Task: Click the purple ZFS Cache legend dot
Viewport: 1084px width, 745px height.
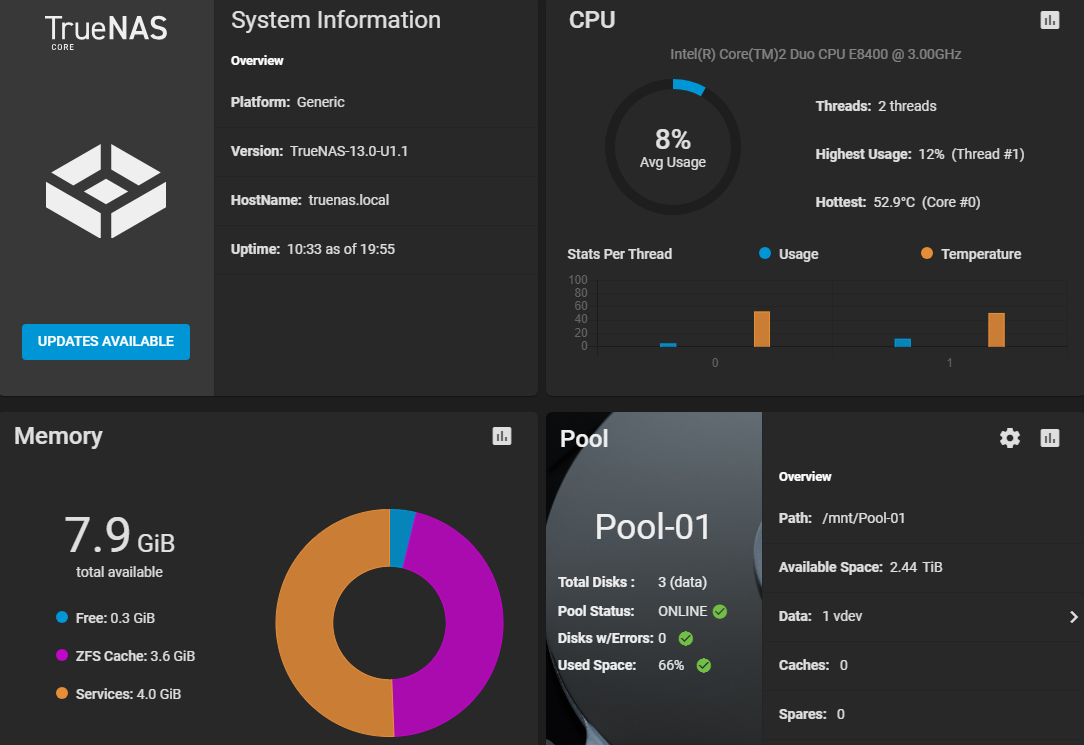Action: (62, 655)
